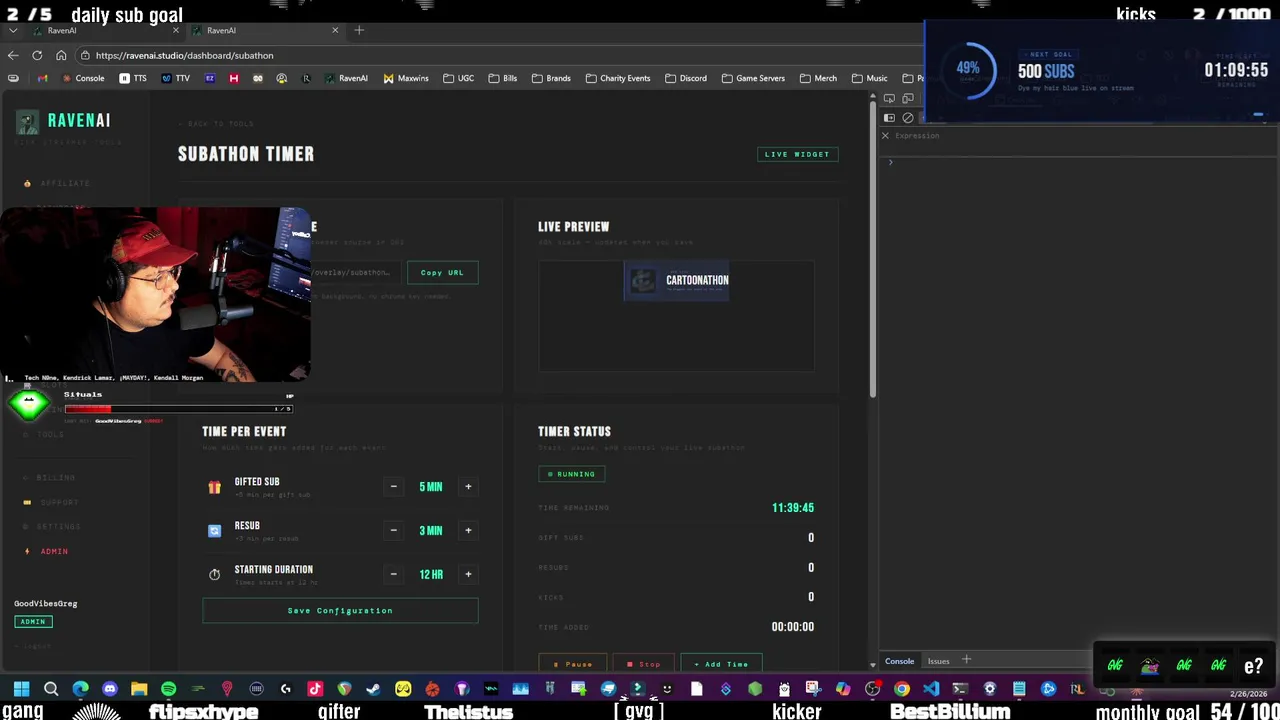Viewport: 1280px width, 720px height.
Task: Click the RavenAI logo in sidebar
Action: (64, 121)
